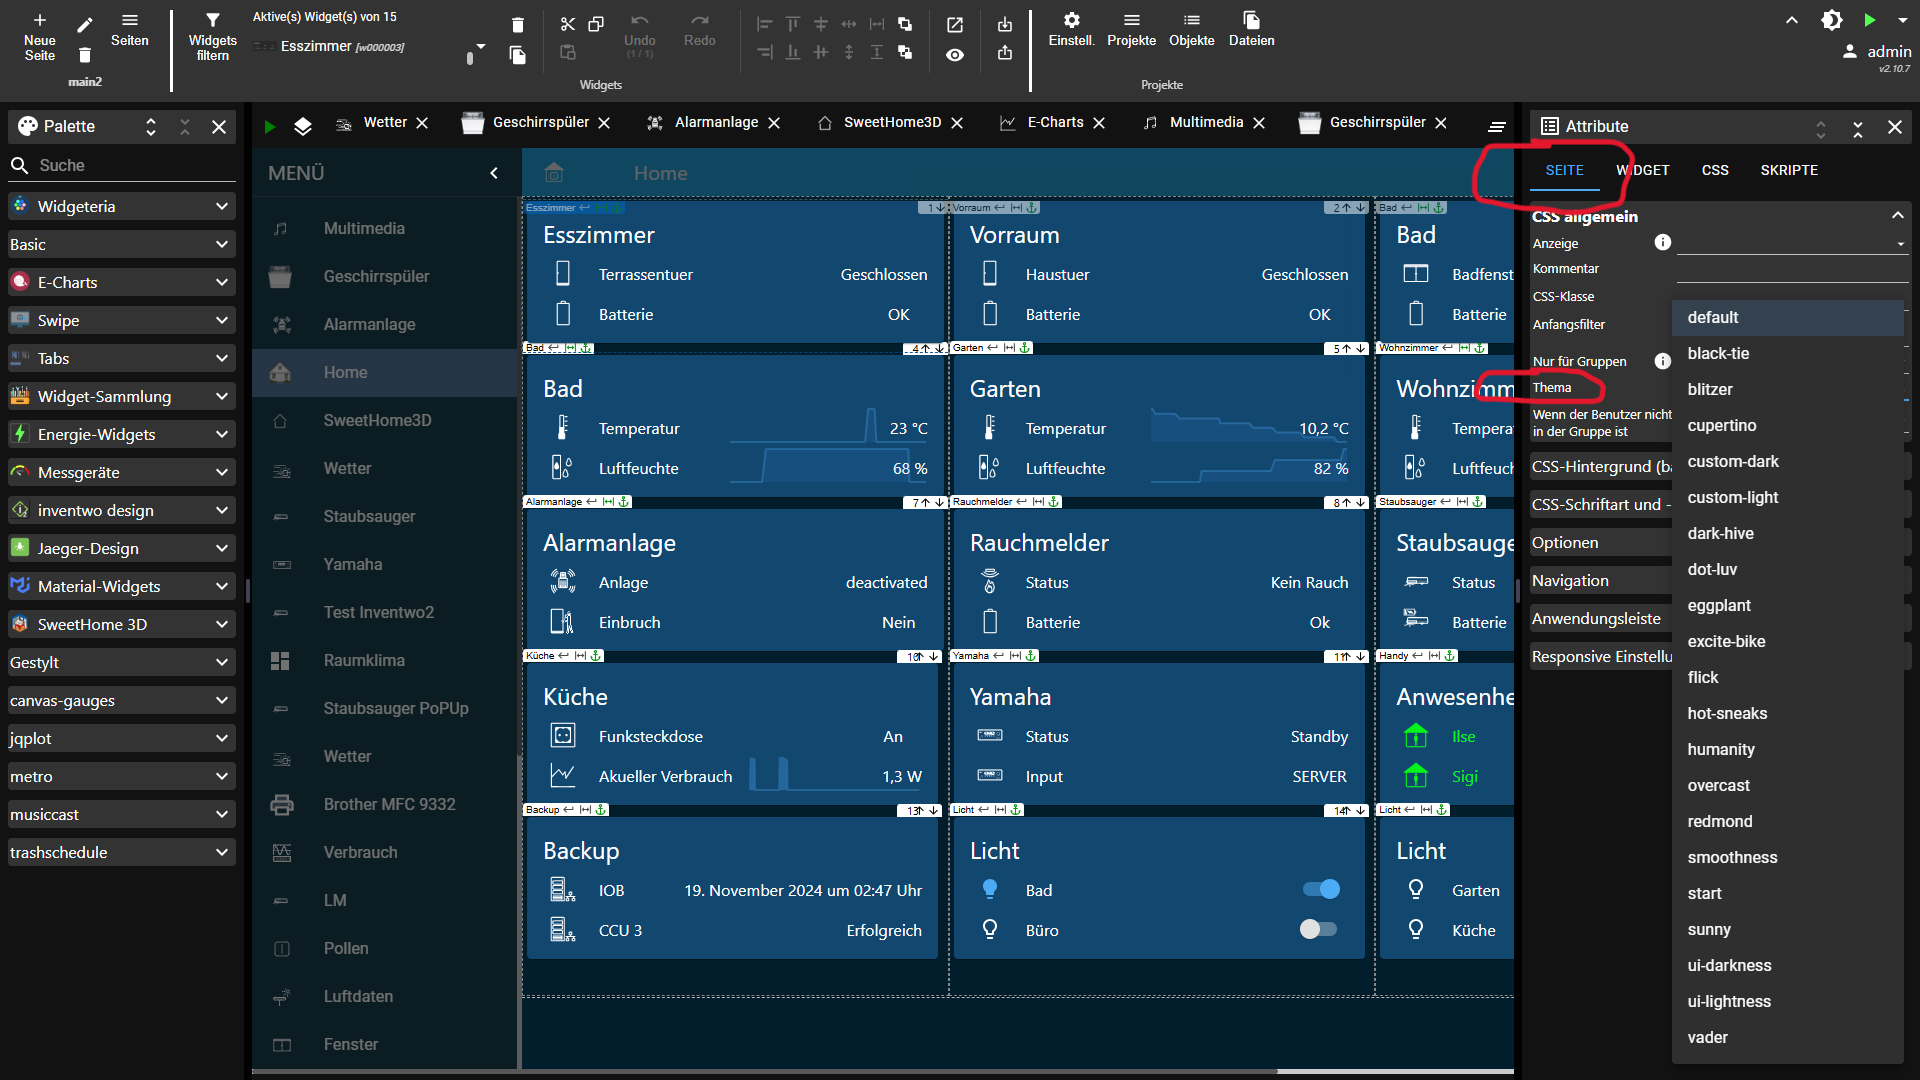Collapse the MENÜ sidebar with arrow
Screen dimensions: 1920x1080
[x=494, y=173]
